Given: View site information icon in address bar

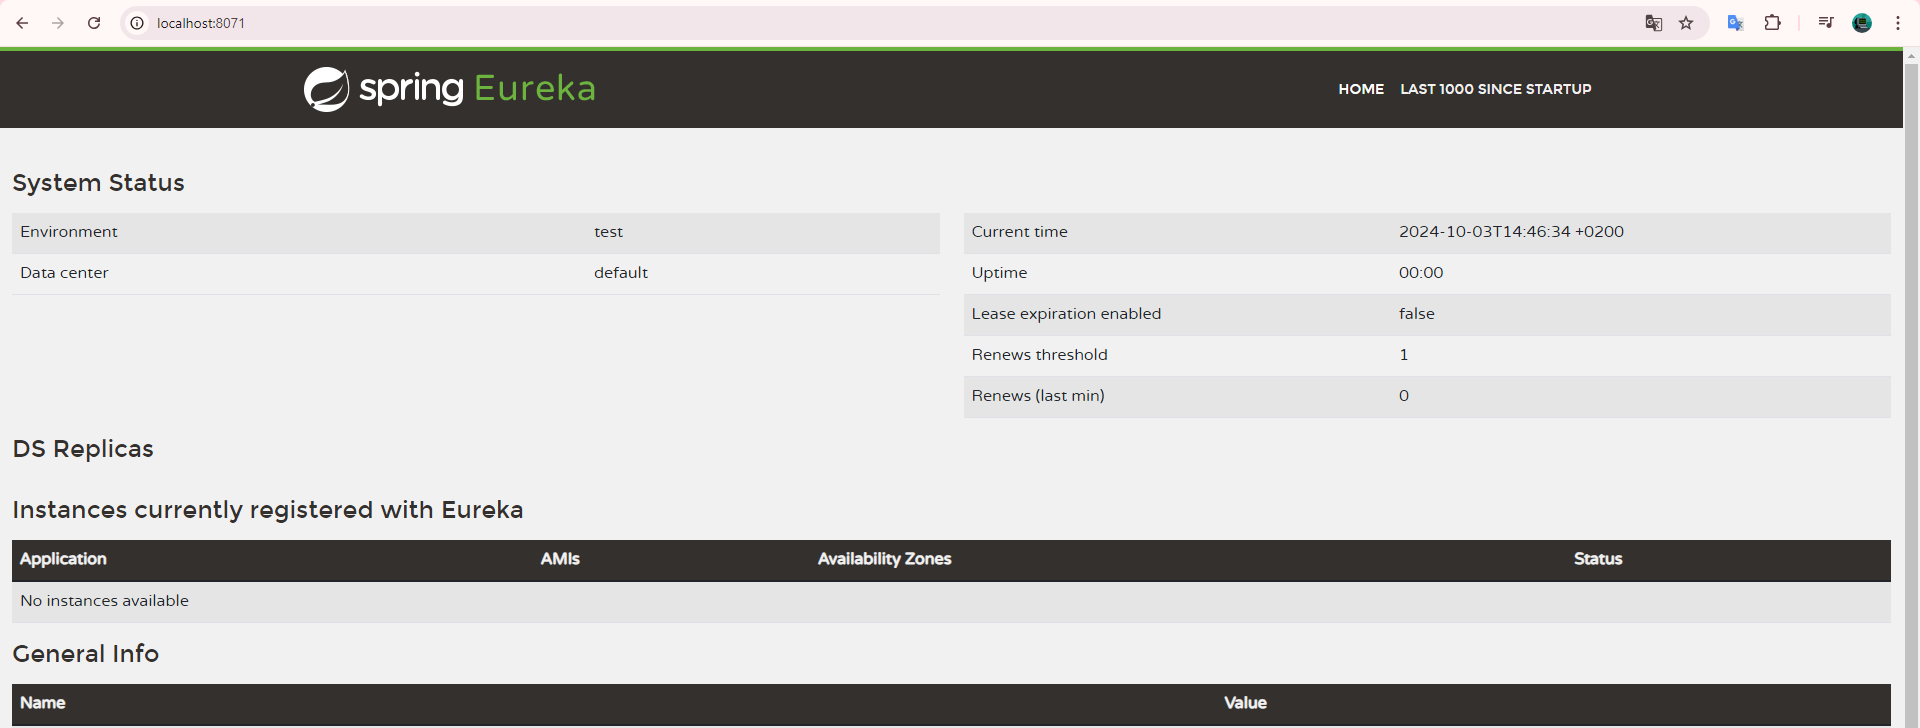Looking at the screenshot, I should pyautogui.click(x=137, y=23).
